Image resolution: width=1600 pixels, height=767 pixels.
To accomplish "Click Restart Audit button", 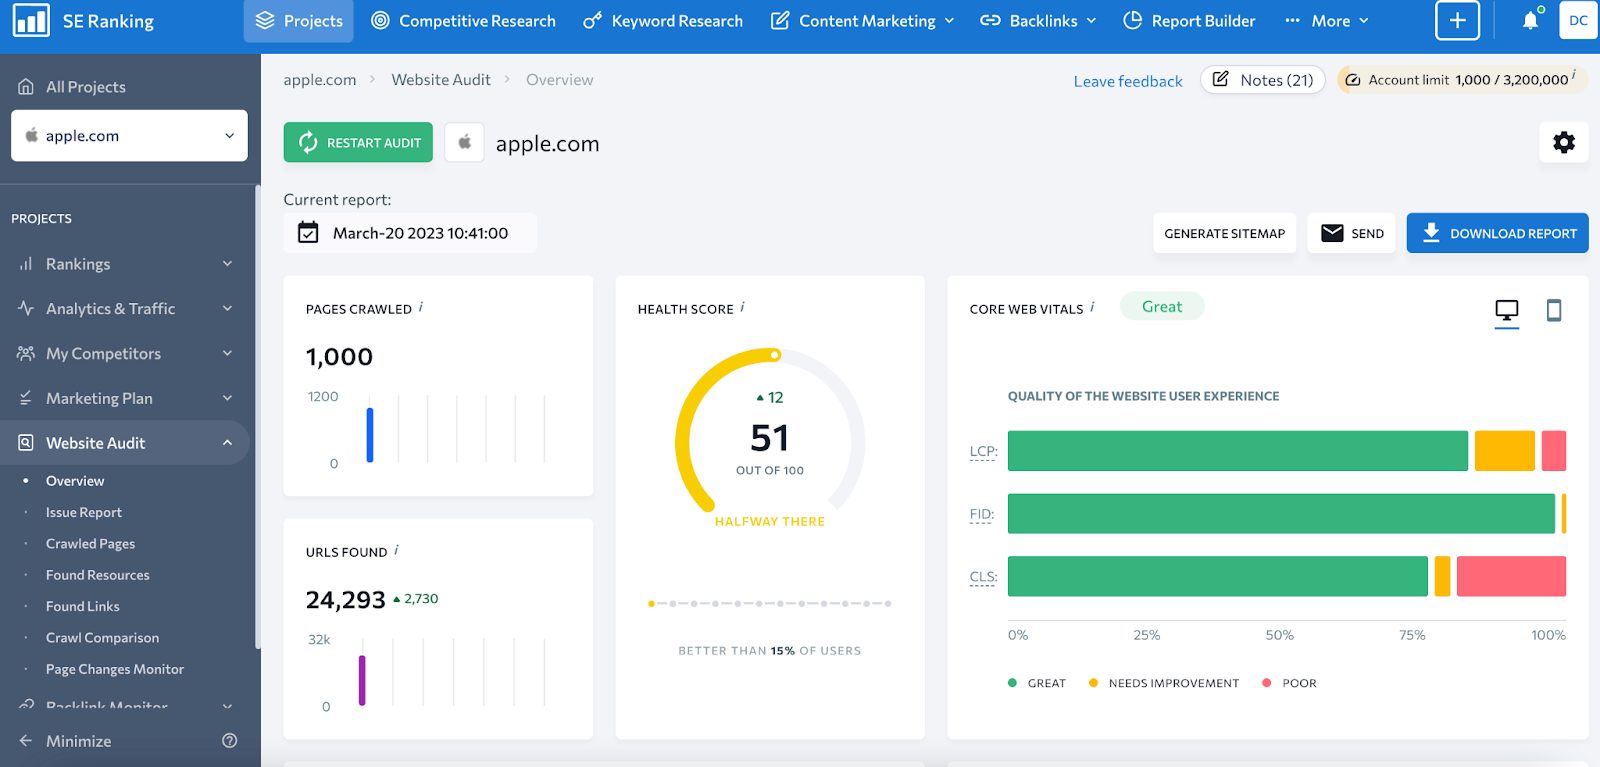I will pos(358,142).
